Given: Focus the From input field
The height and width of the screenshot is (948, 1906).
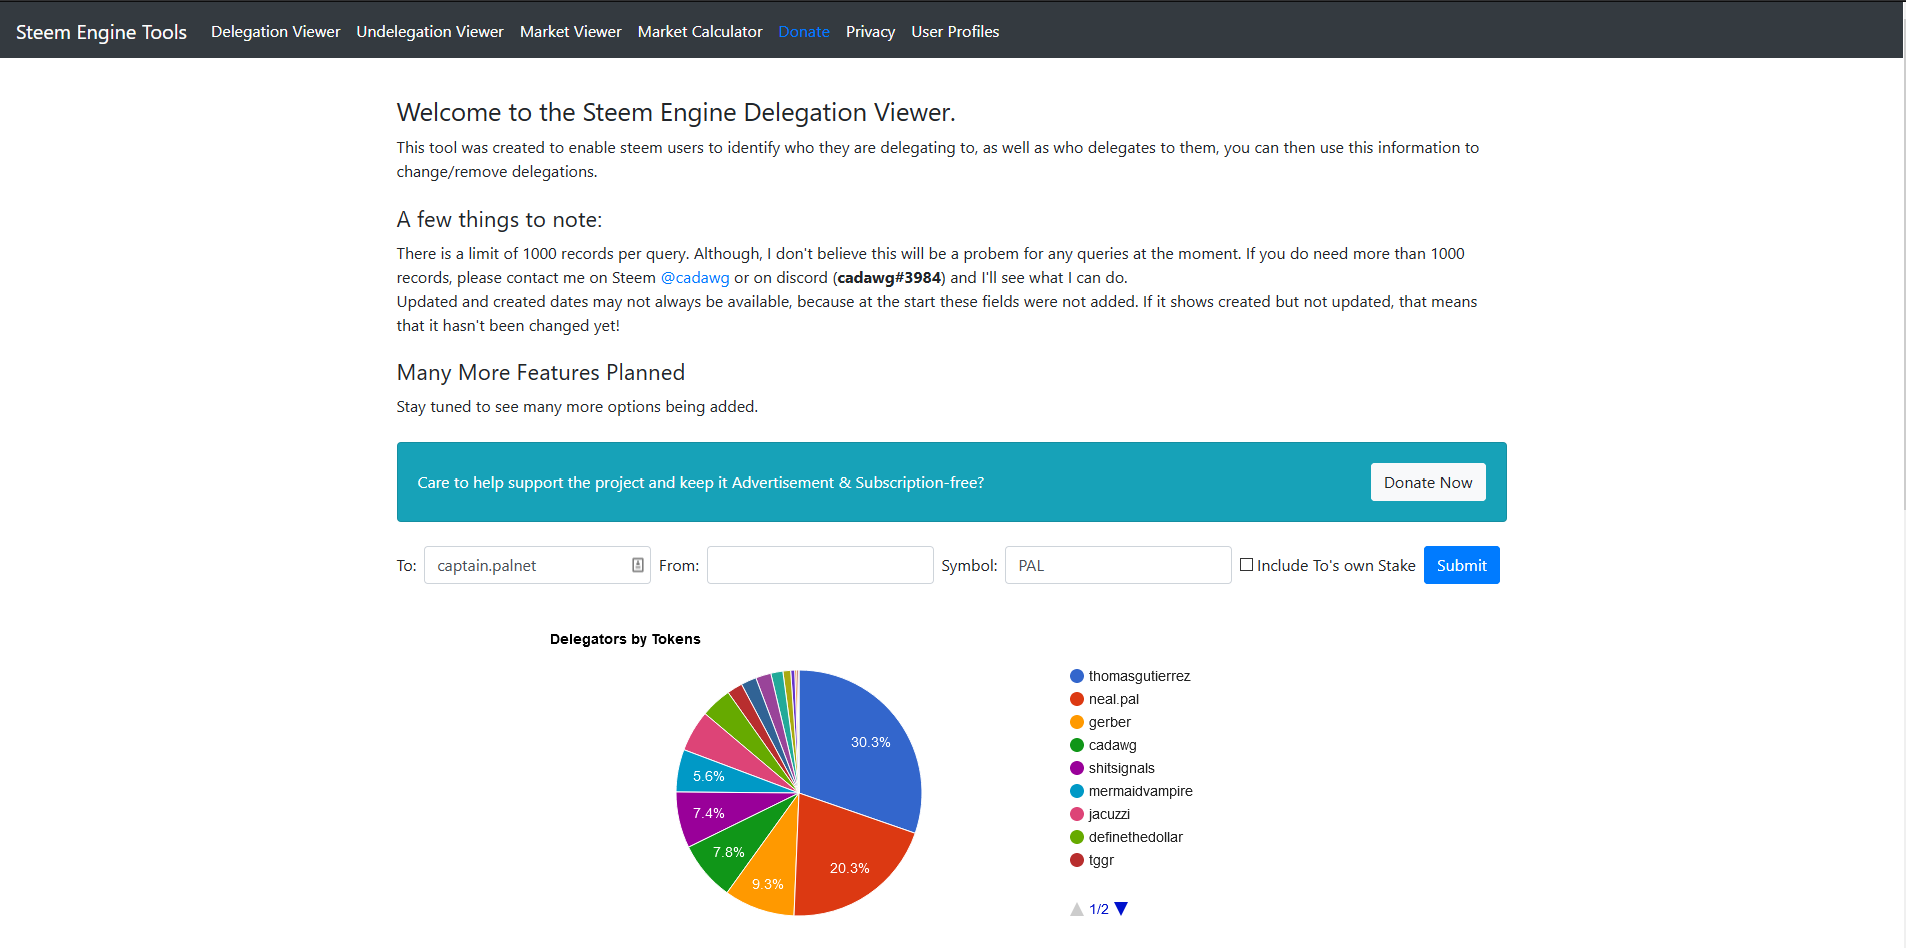Looking at the screenshot, I should coord(820,565).
